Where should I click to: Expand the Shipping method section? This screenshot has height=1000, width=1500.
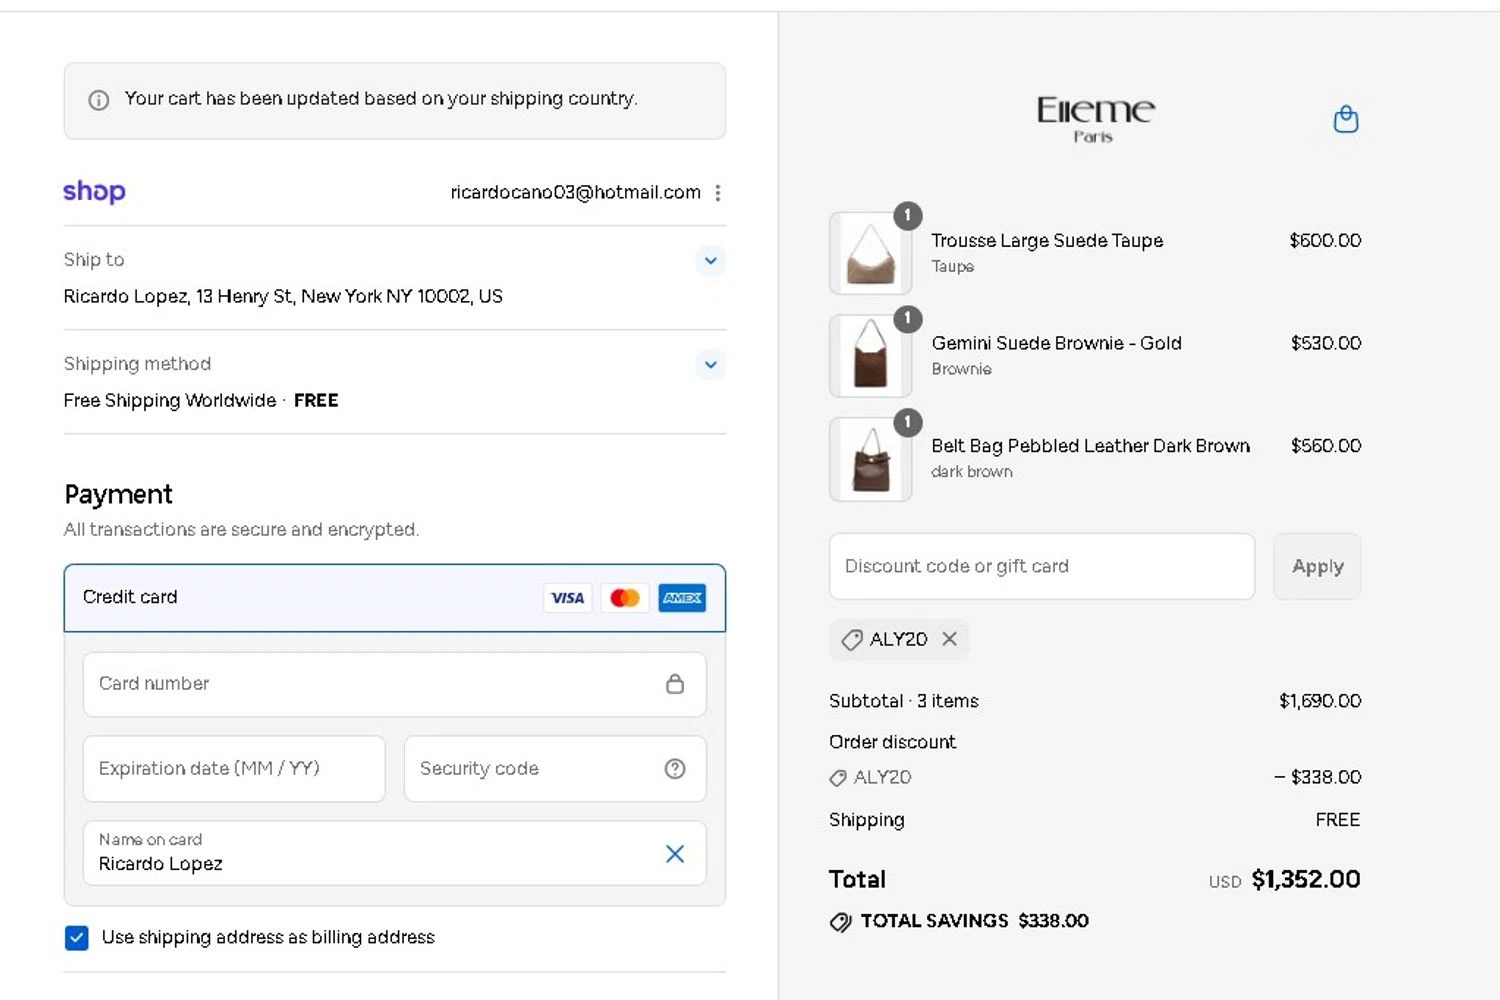[710, 365]
